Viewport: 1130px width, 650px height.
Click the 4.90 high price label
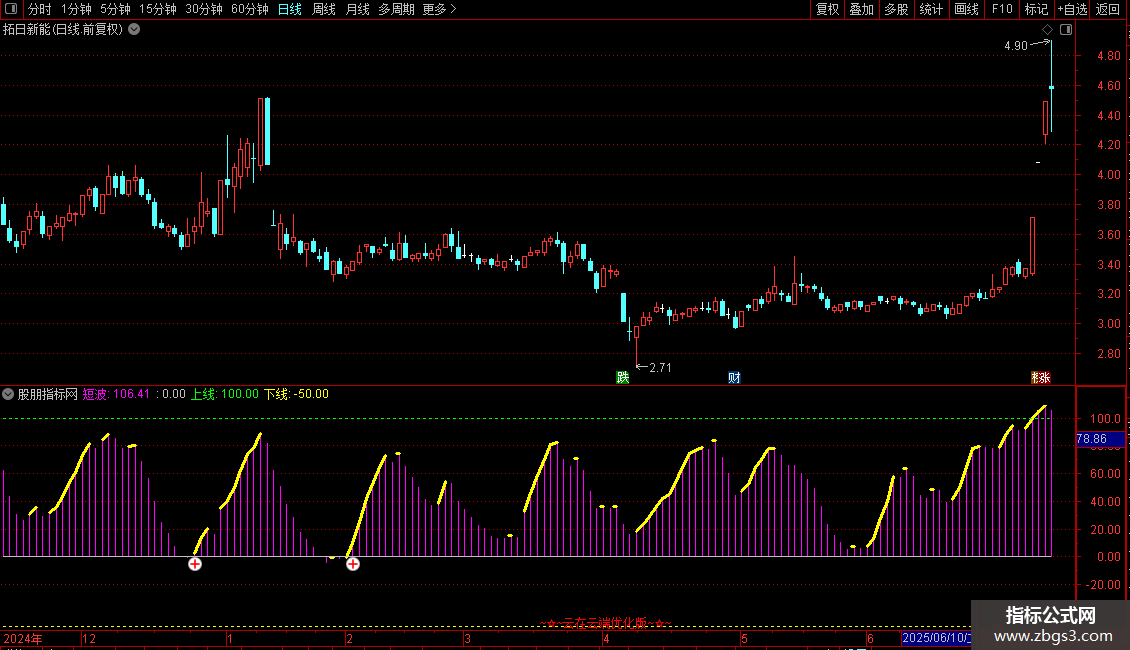click(1015, 45)
